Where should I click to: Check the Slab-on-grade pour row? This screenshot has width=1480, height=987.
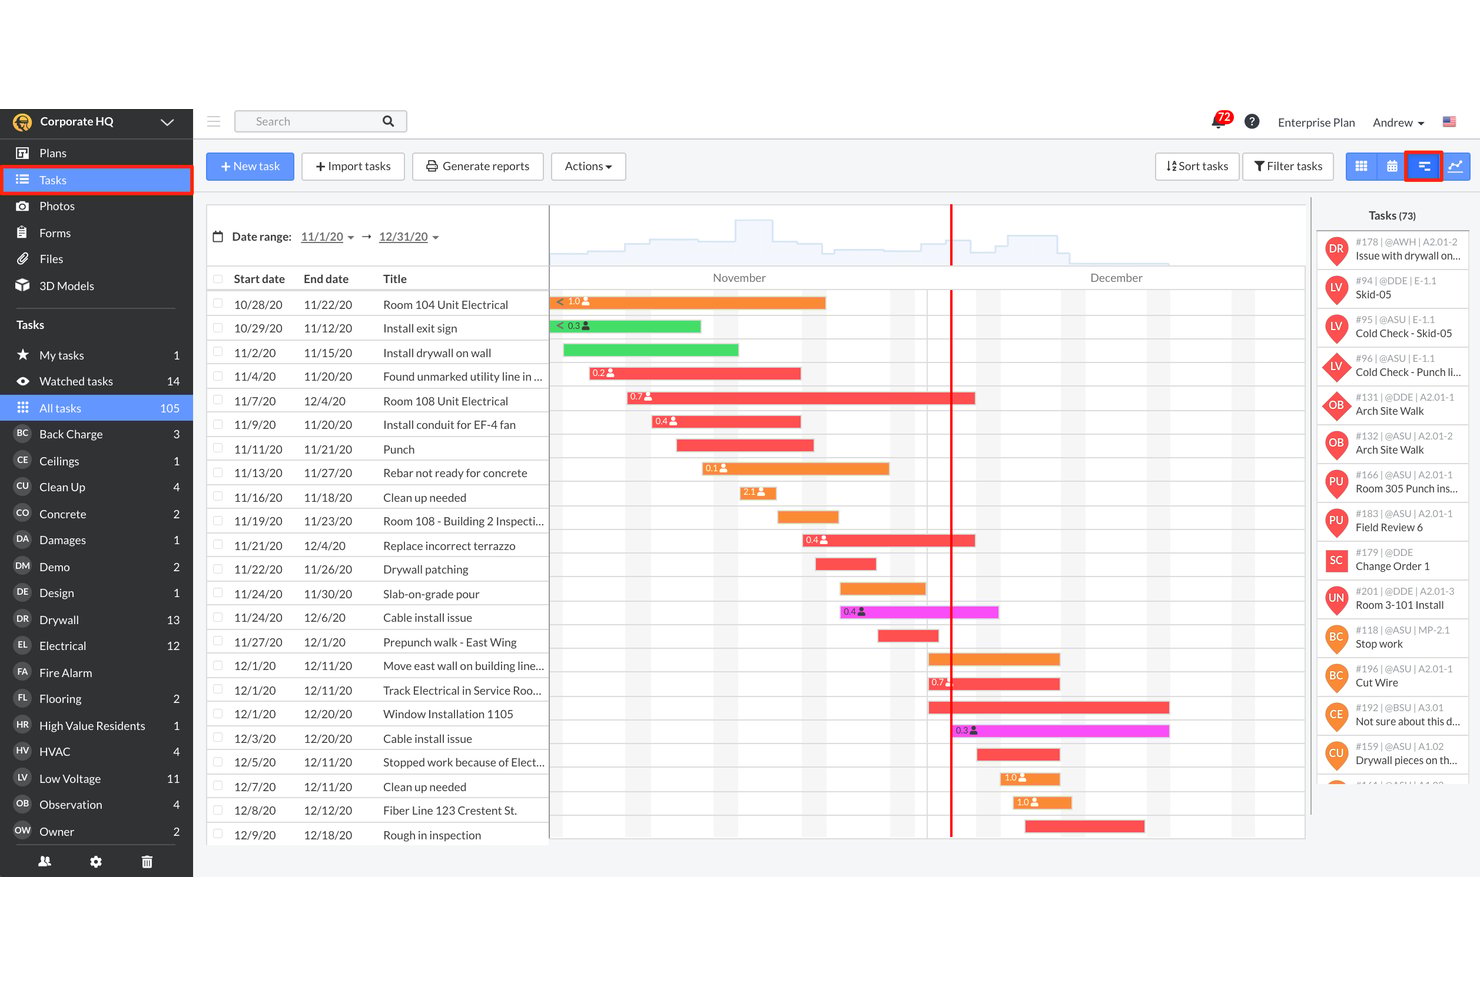point(218,593)
